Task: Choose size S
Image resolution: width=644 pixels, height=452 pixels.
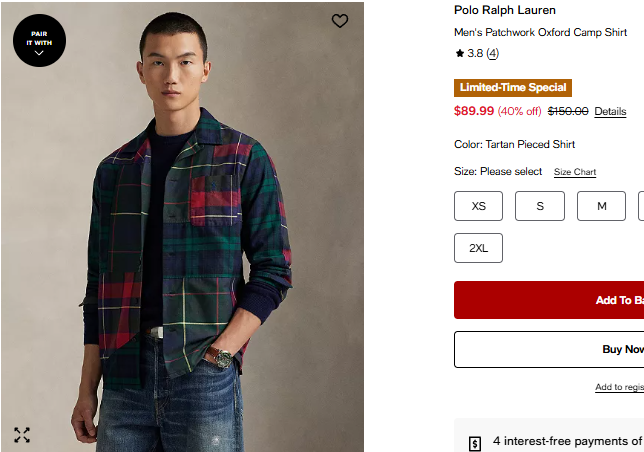Action: click(x=540, y=206)
